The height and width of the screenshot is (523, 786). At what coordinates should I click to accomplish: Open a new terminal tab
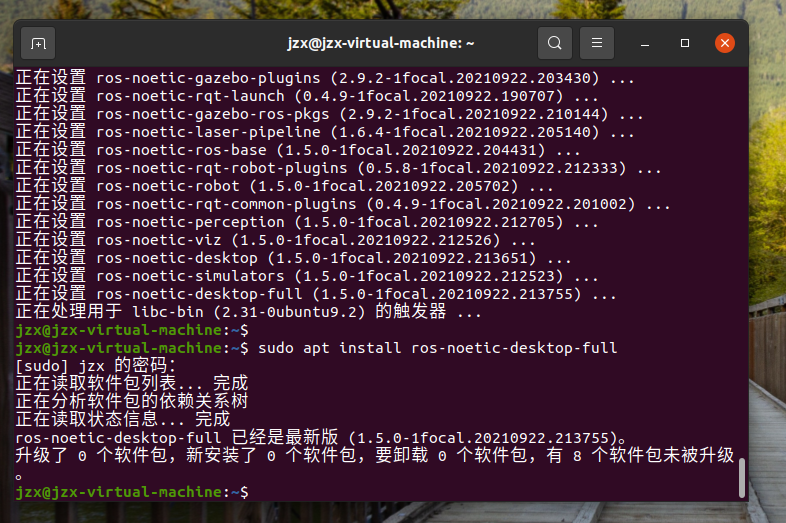point(38,44)
